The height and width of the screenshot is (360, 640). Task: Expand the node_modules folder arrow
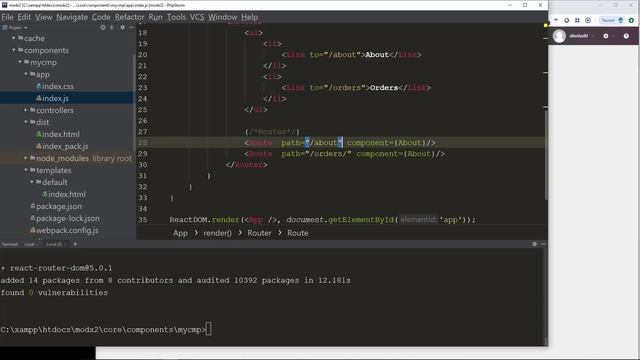click(26, 158)
